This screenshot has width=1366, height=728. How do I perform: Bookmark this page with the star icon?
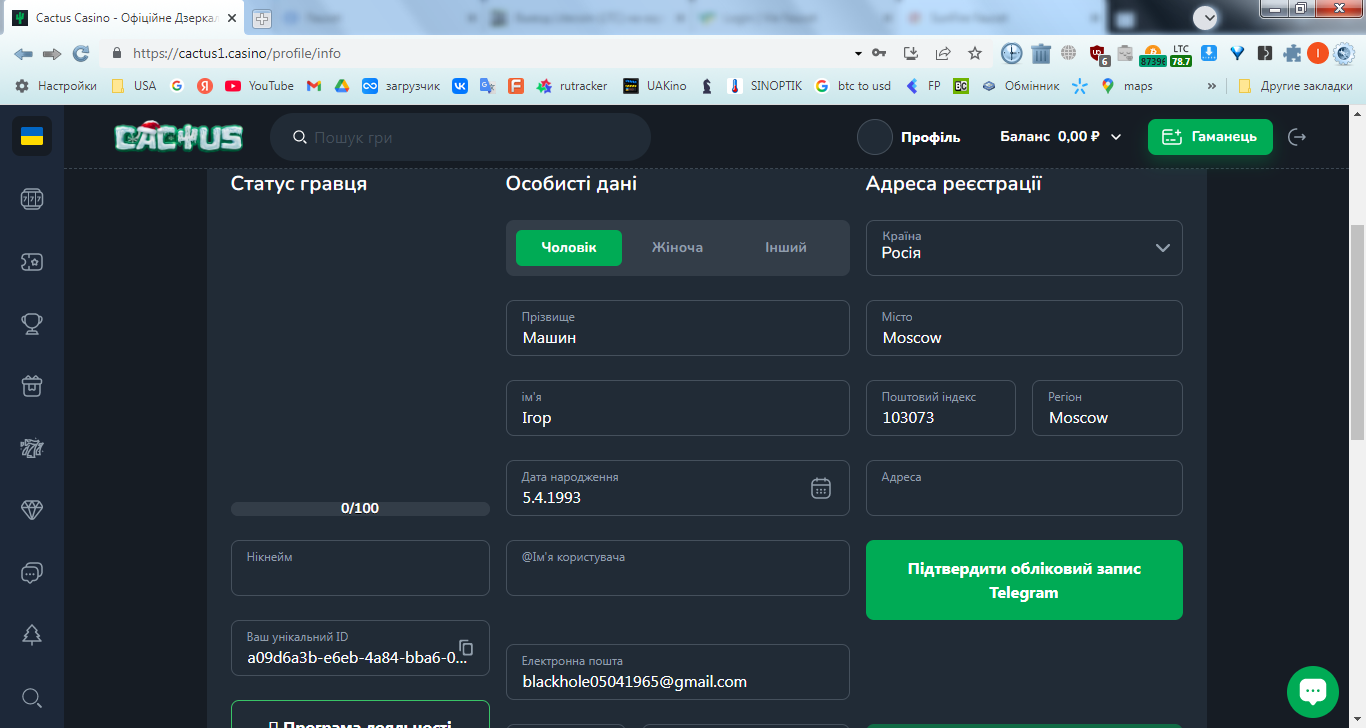click(x=975, y=53)
